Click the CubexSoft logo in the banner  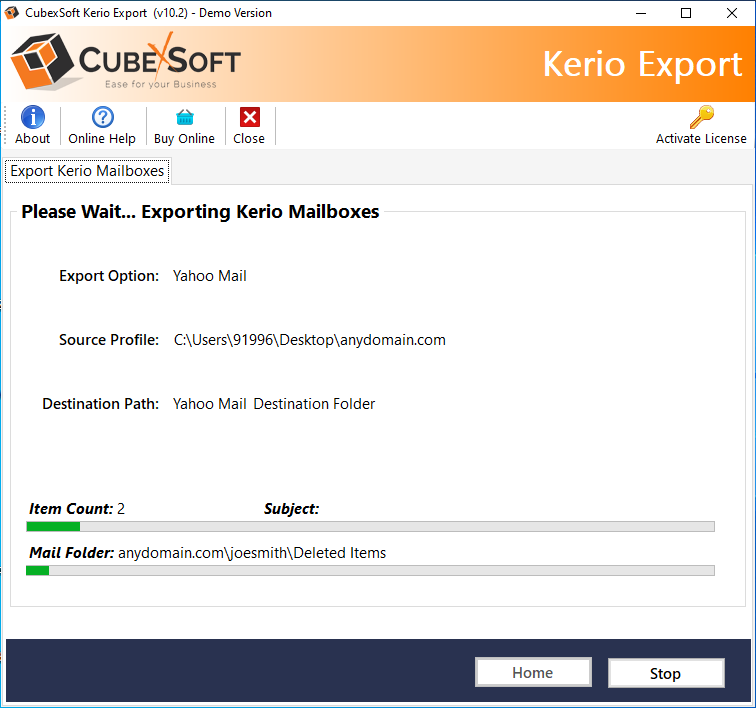click(126, 64)
